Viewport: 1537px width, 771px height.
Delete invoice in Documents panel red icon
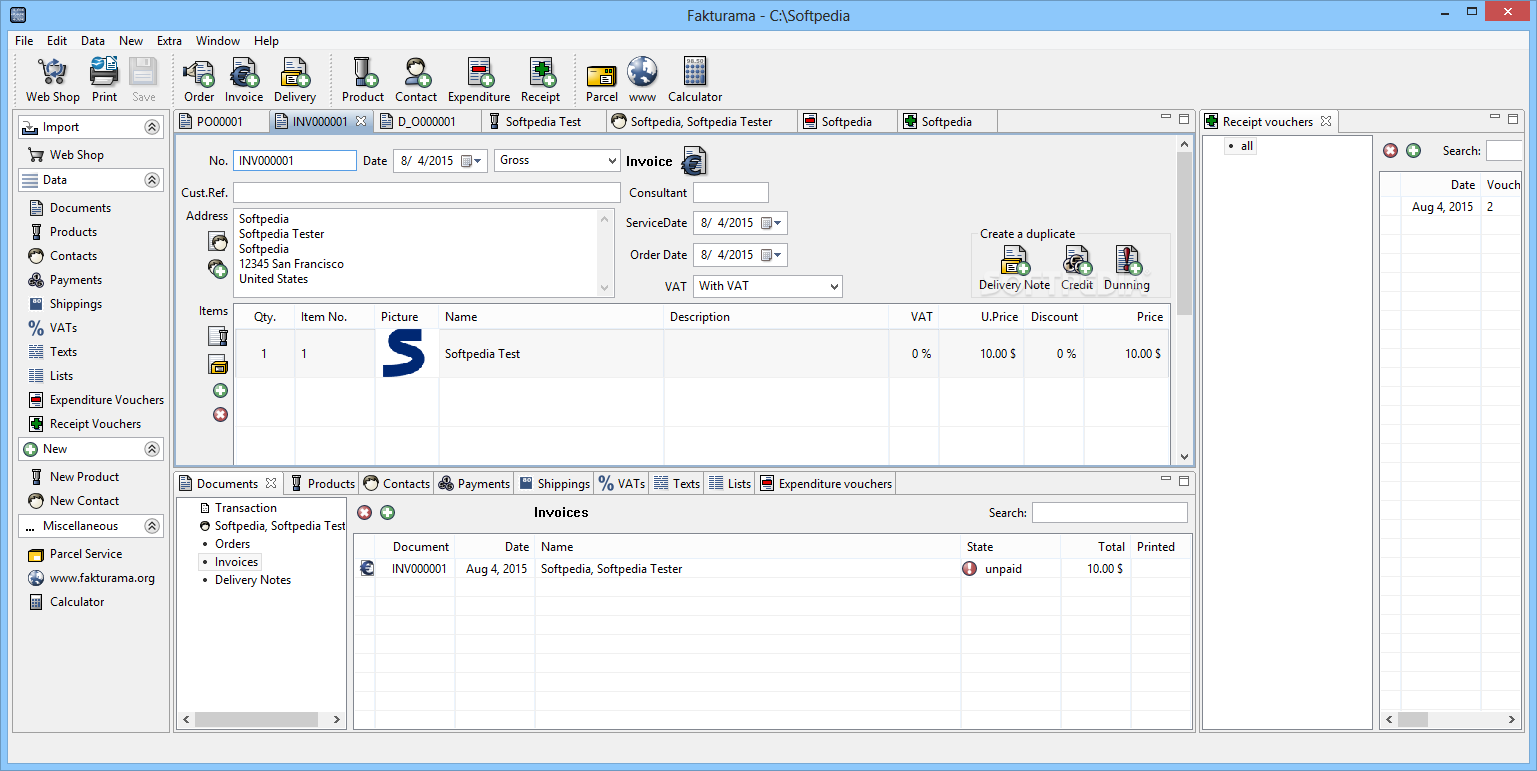pyautogui.click(x=365, y=512)
